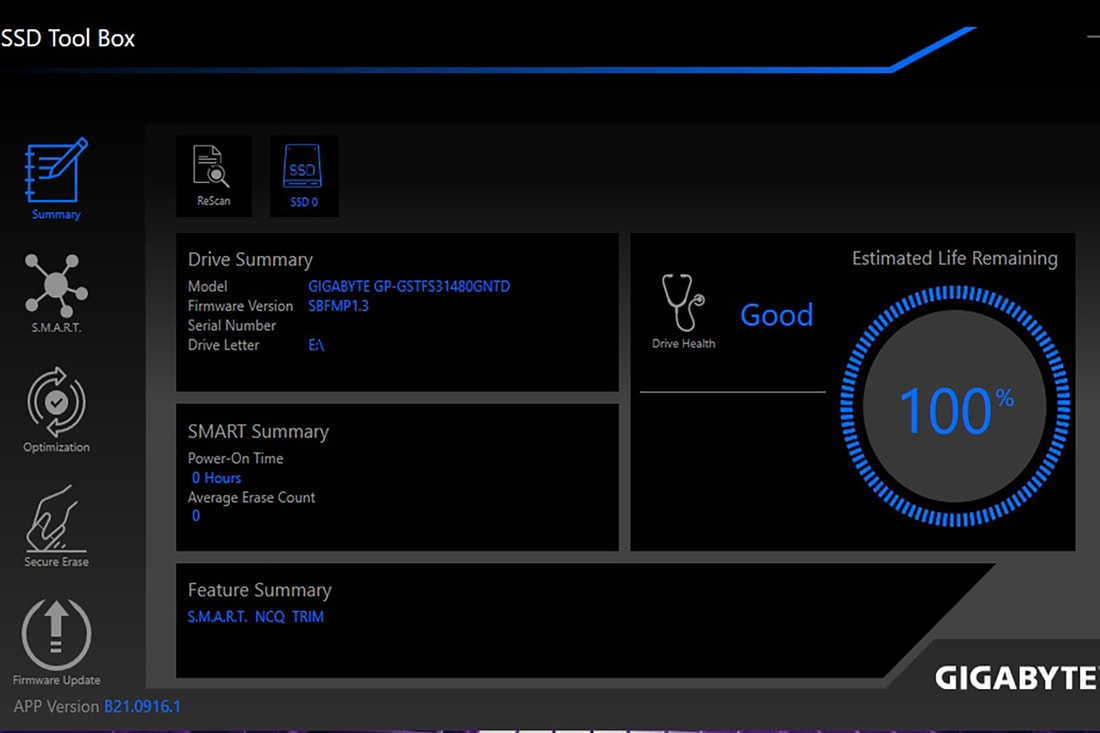
Task: Click TRIM in Feature Summary
Action: (x=308, y=617)
